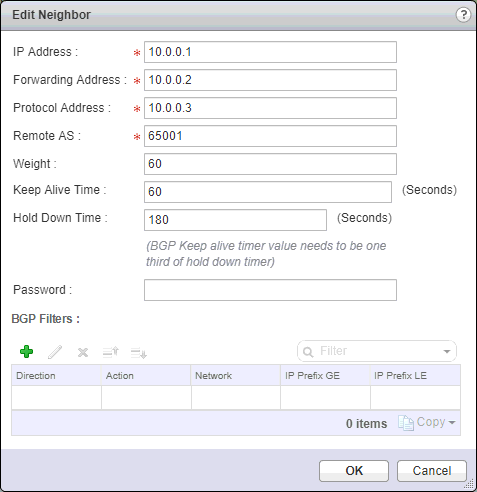Click OK to save neighbor
The image size is (477, 492).
click(x=354, y=471)
